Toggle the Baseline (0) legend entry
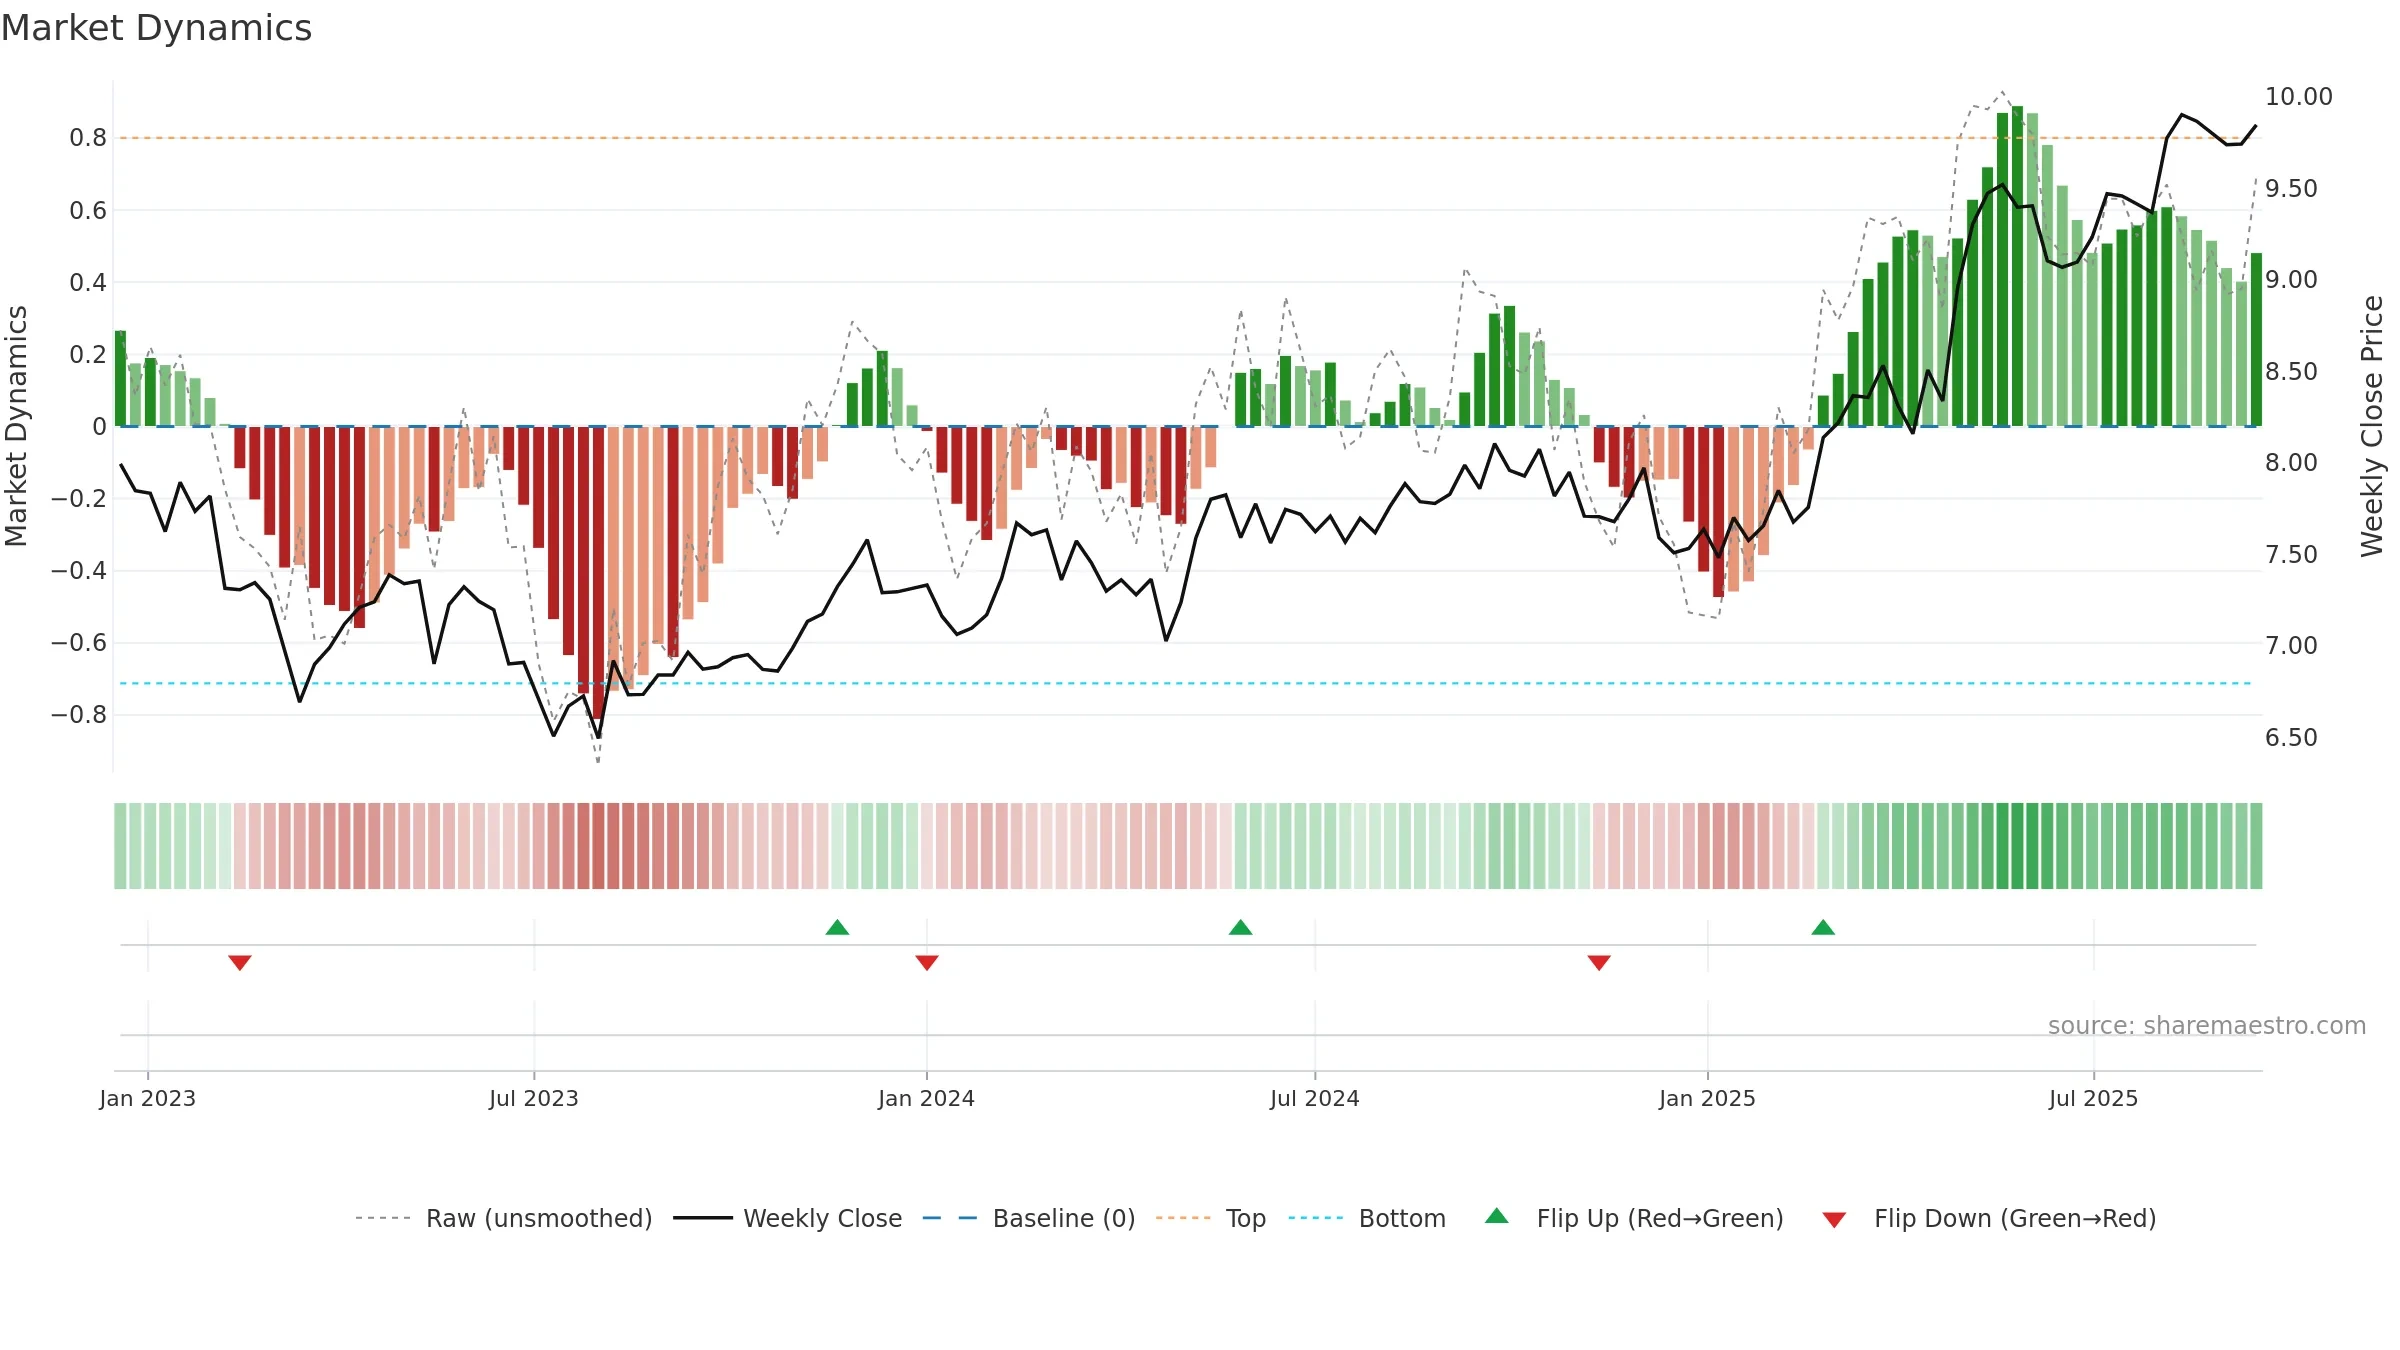 (x=1029, y=1218)
